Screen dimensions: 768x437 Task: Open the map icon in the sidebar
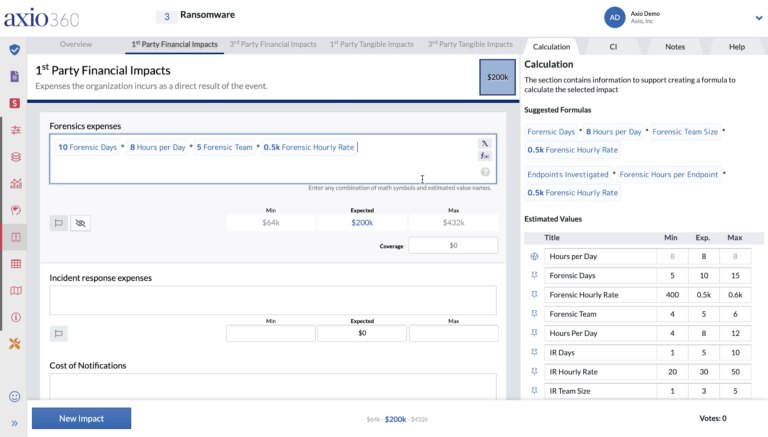[x=16, y=291]
